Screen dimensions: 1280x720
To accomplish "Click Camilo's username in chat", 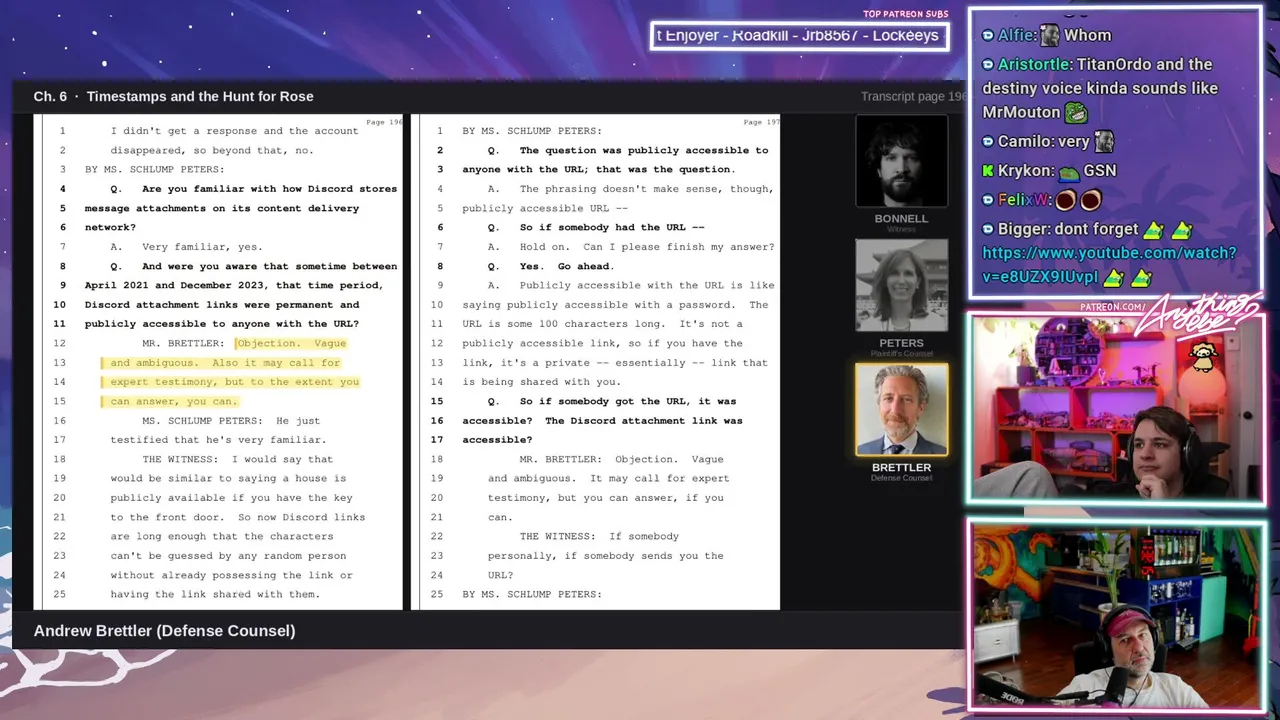I will point(1025,142).
